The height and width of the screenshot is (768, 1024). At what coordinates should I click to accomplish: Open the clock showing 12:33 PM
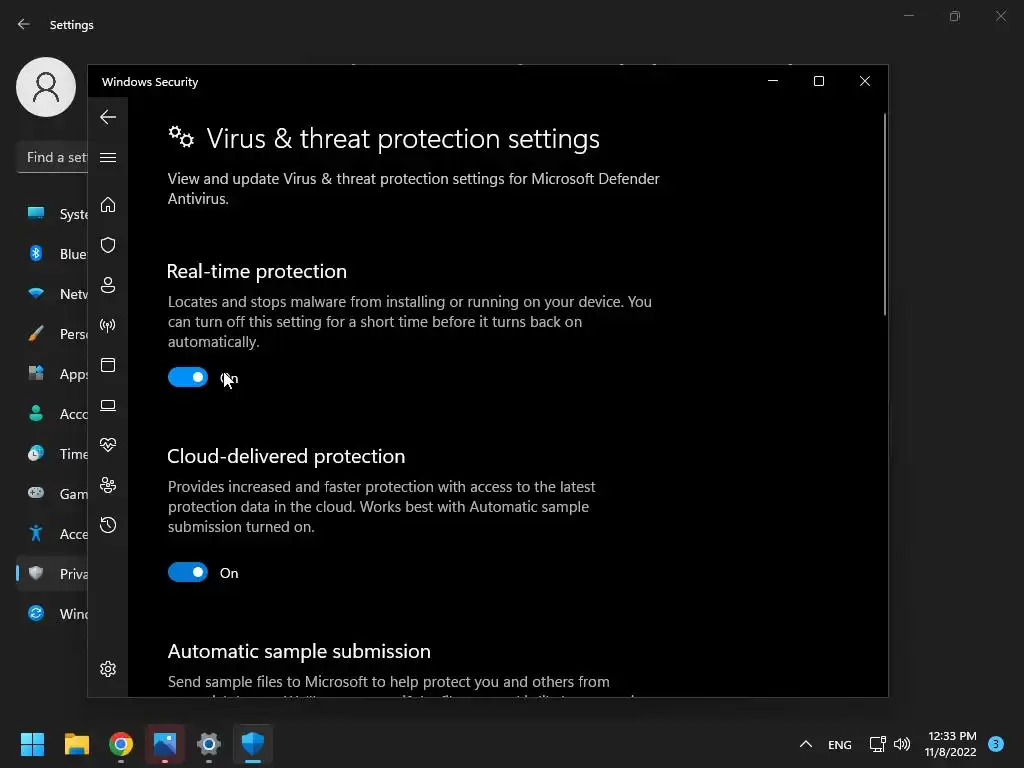click(x=950, y=744)
